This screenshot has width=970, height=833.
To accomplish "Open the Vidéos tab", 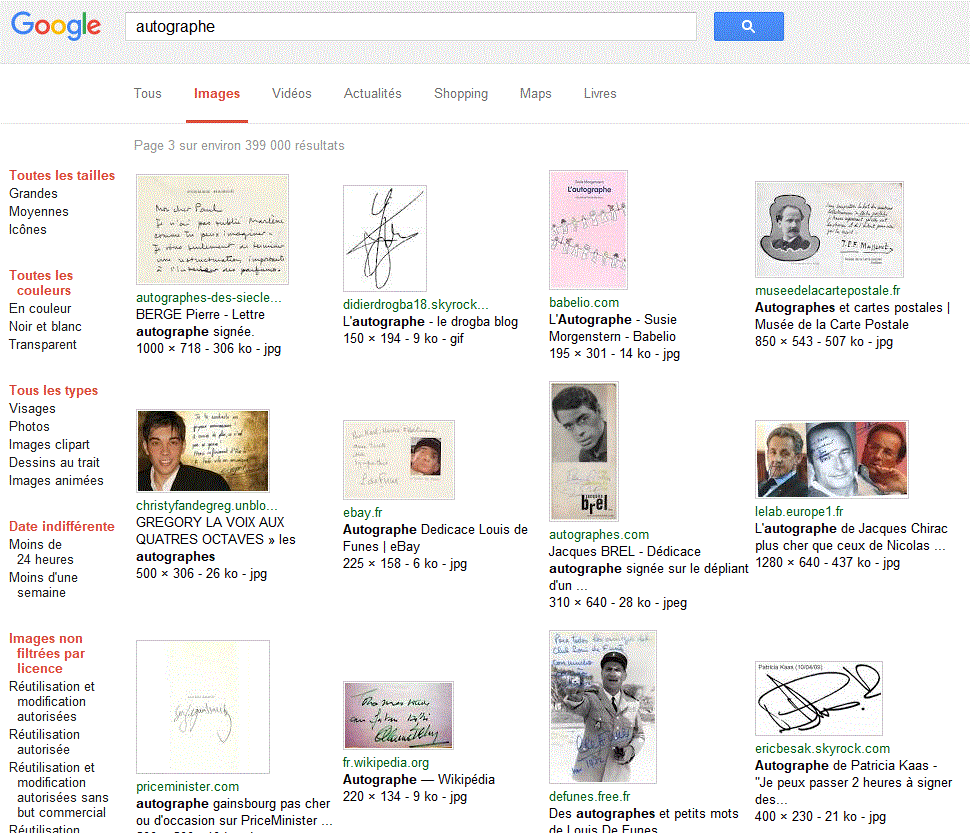I will 291,93.
